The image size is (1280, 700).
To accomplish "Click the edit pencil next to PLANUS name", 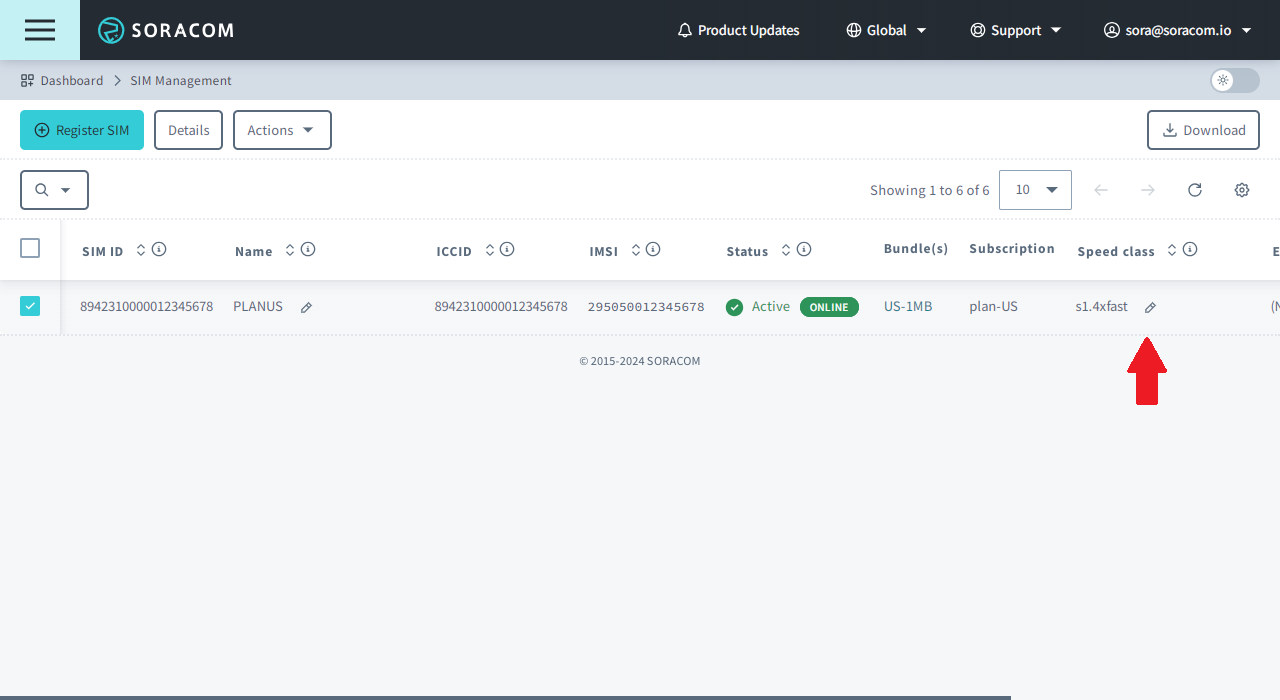I will pos(306,308).
